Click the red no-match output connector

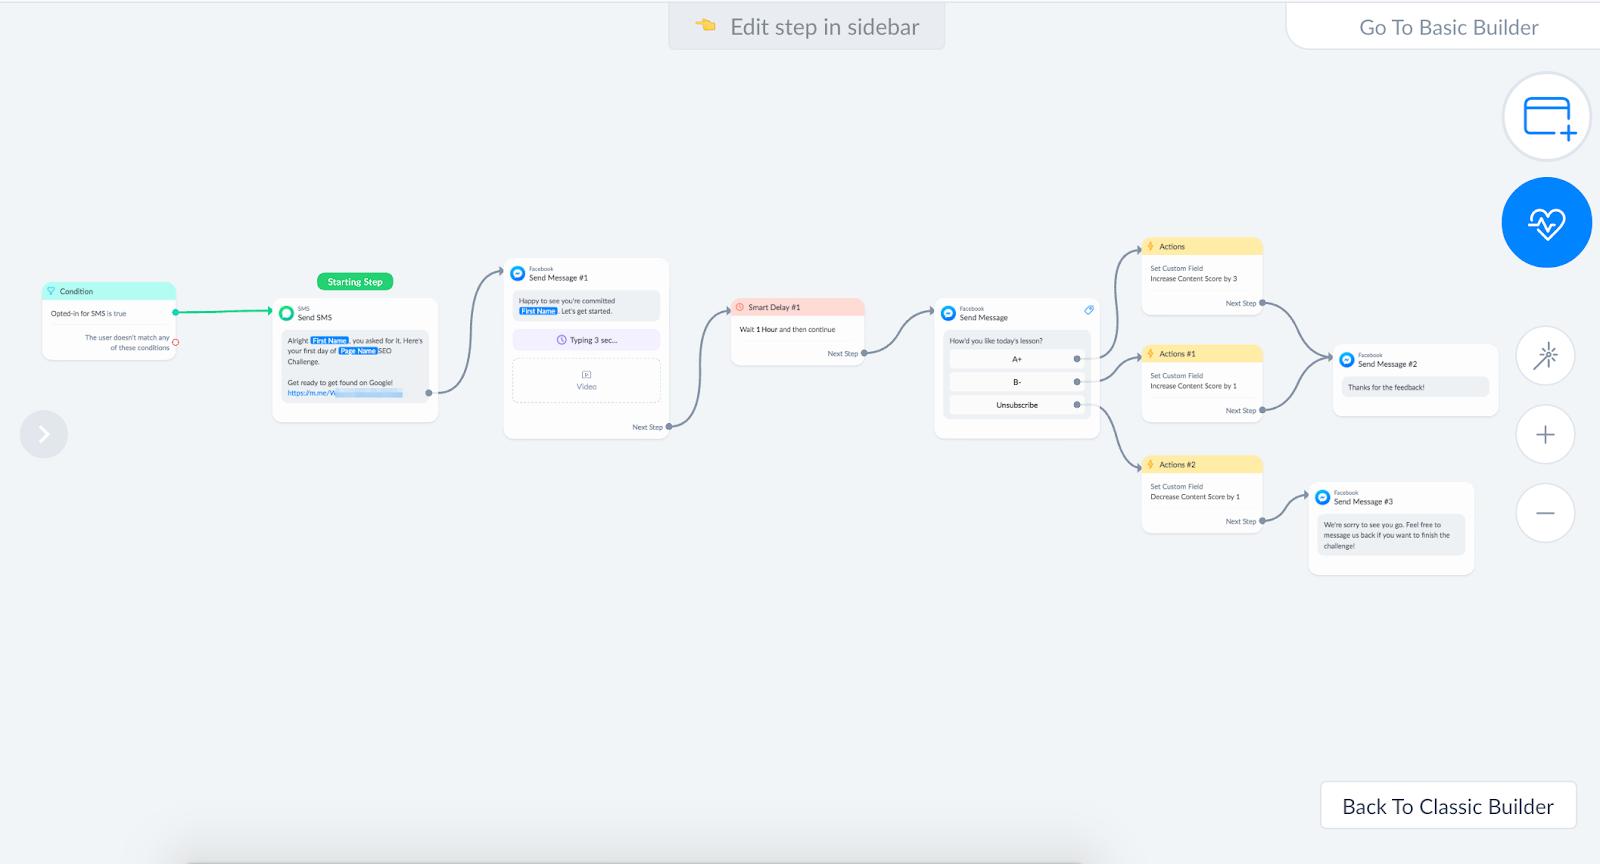176,342
